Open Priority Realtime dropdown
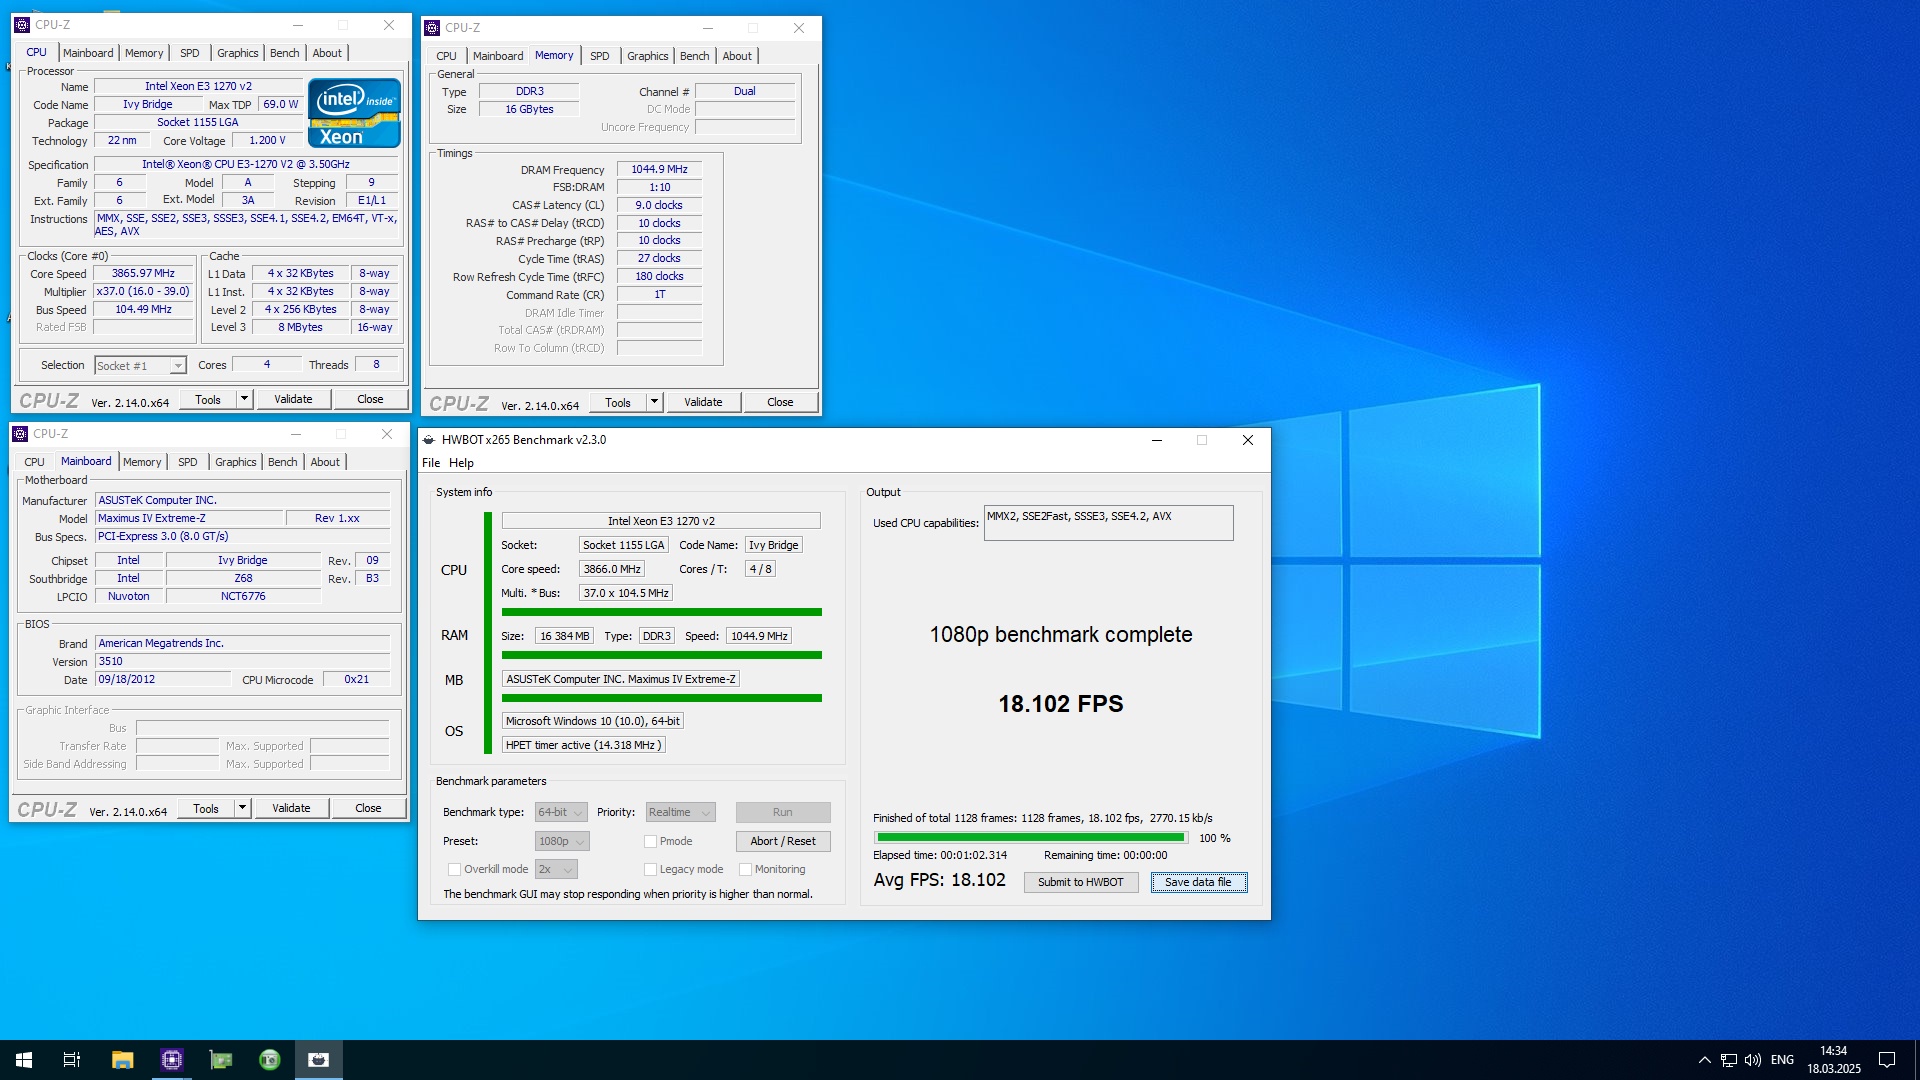This screenshot has height=1080, width=1920. pyautogui.click(x=680, y=813)
